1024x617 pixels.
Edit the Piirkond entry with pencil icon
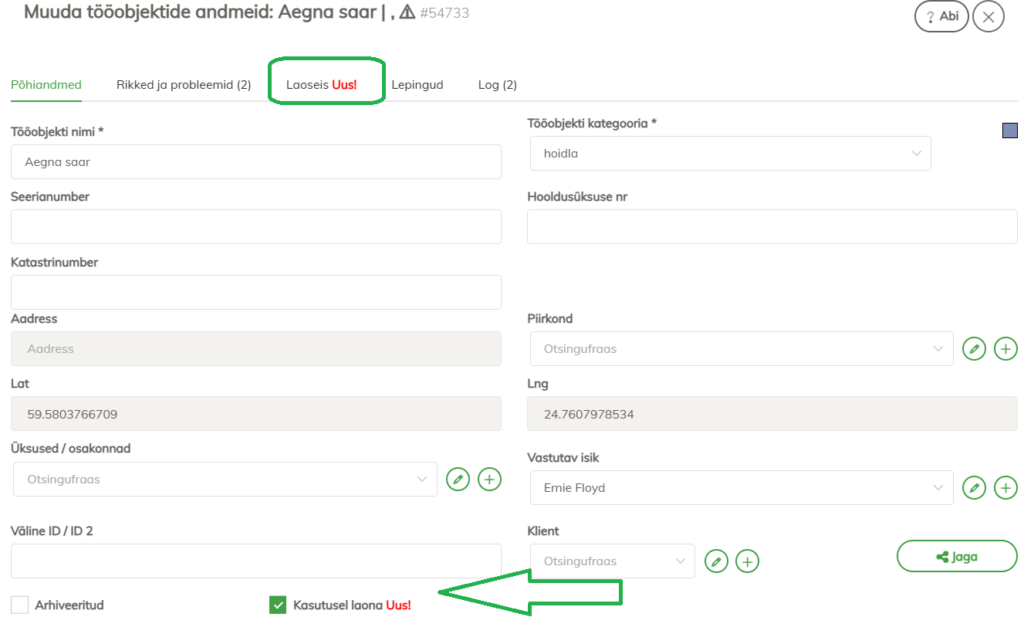point(974,349)
